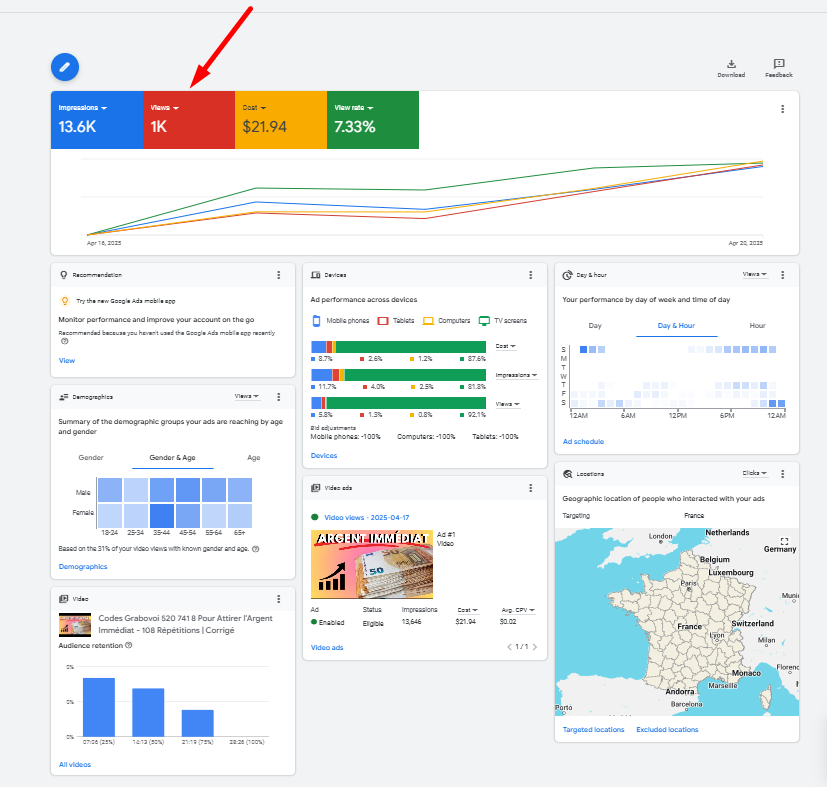This screenshot has width=827, height=787.
Task: Click the Targeted locations link
Action: point(593,730)
